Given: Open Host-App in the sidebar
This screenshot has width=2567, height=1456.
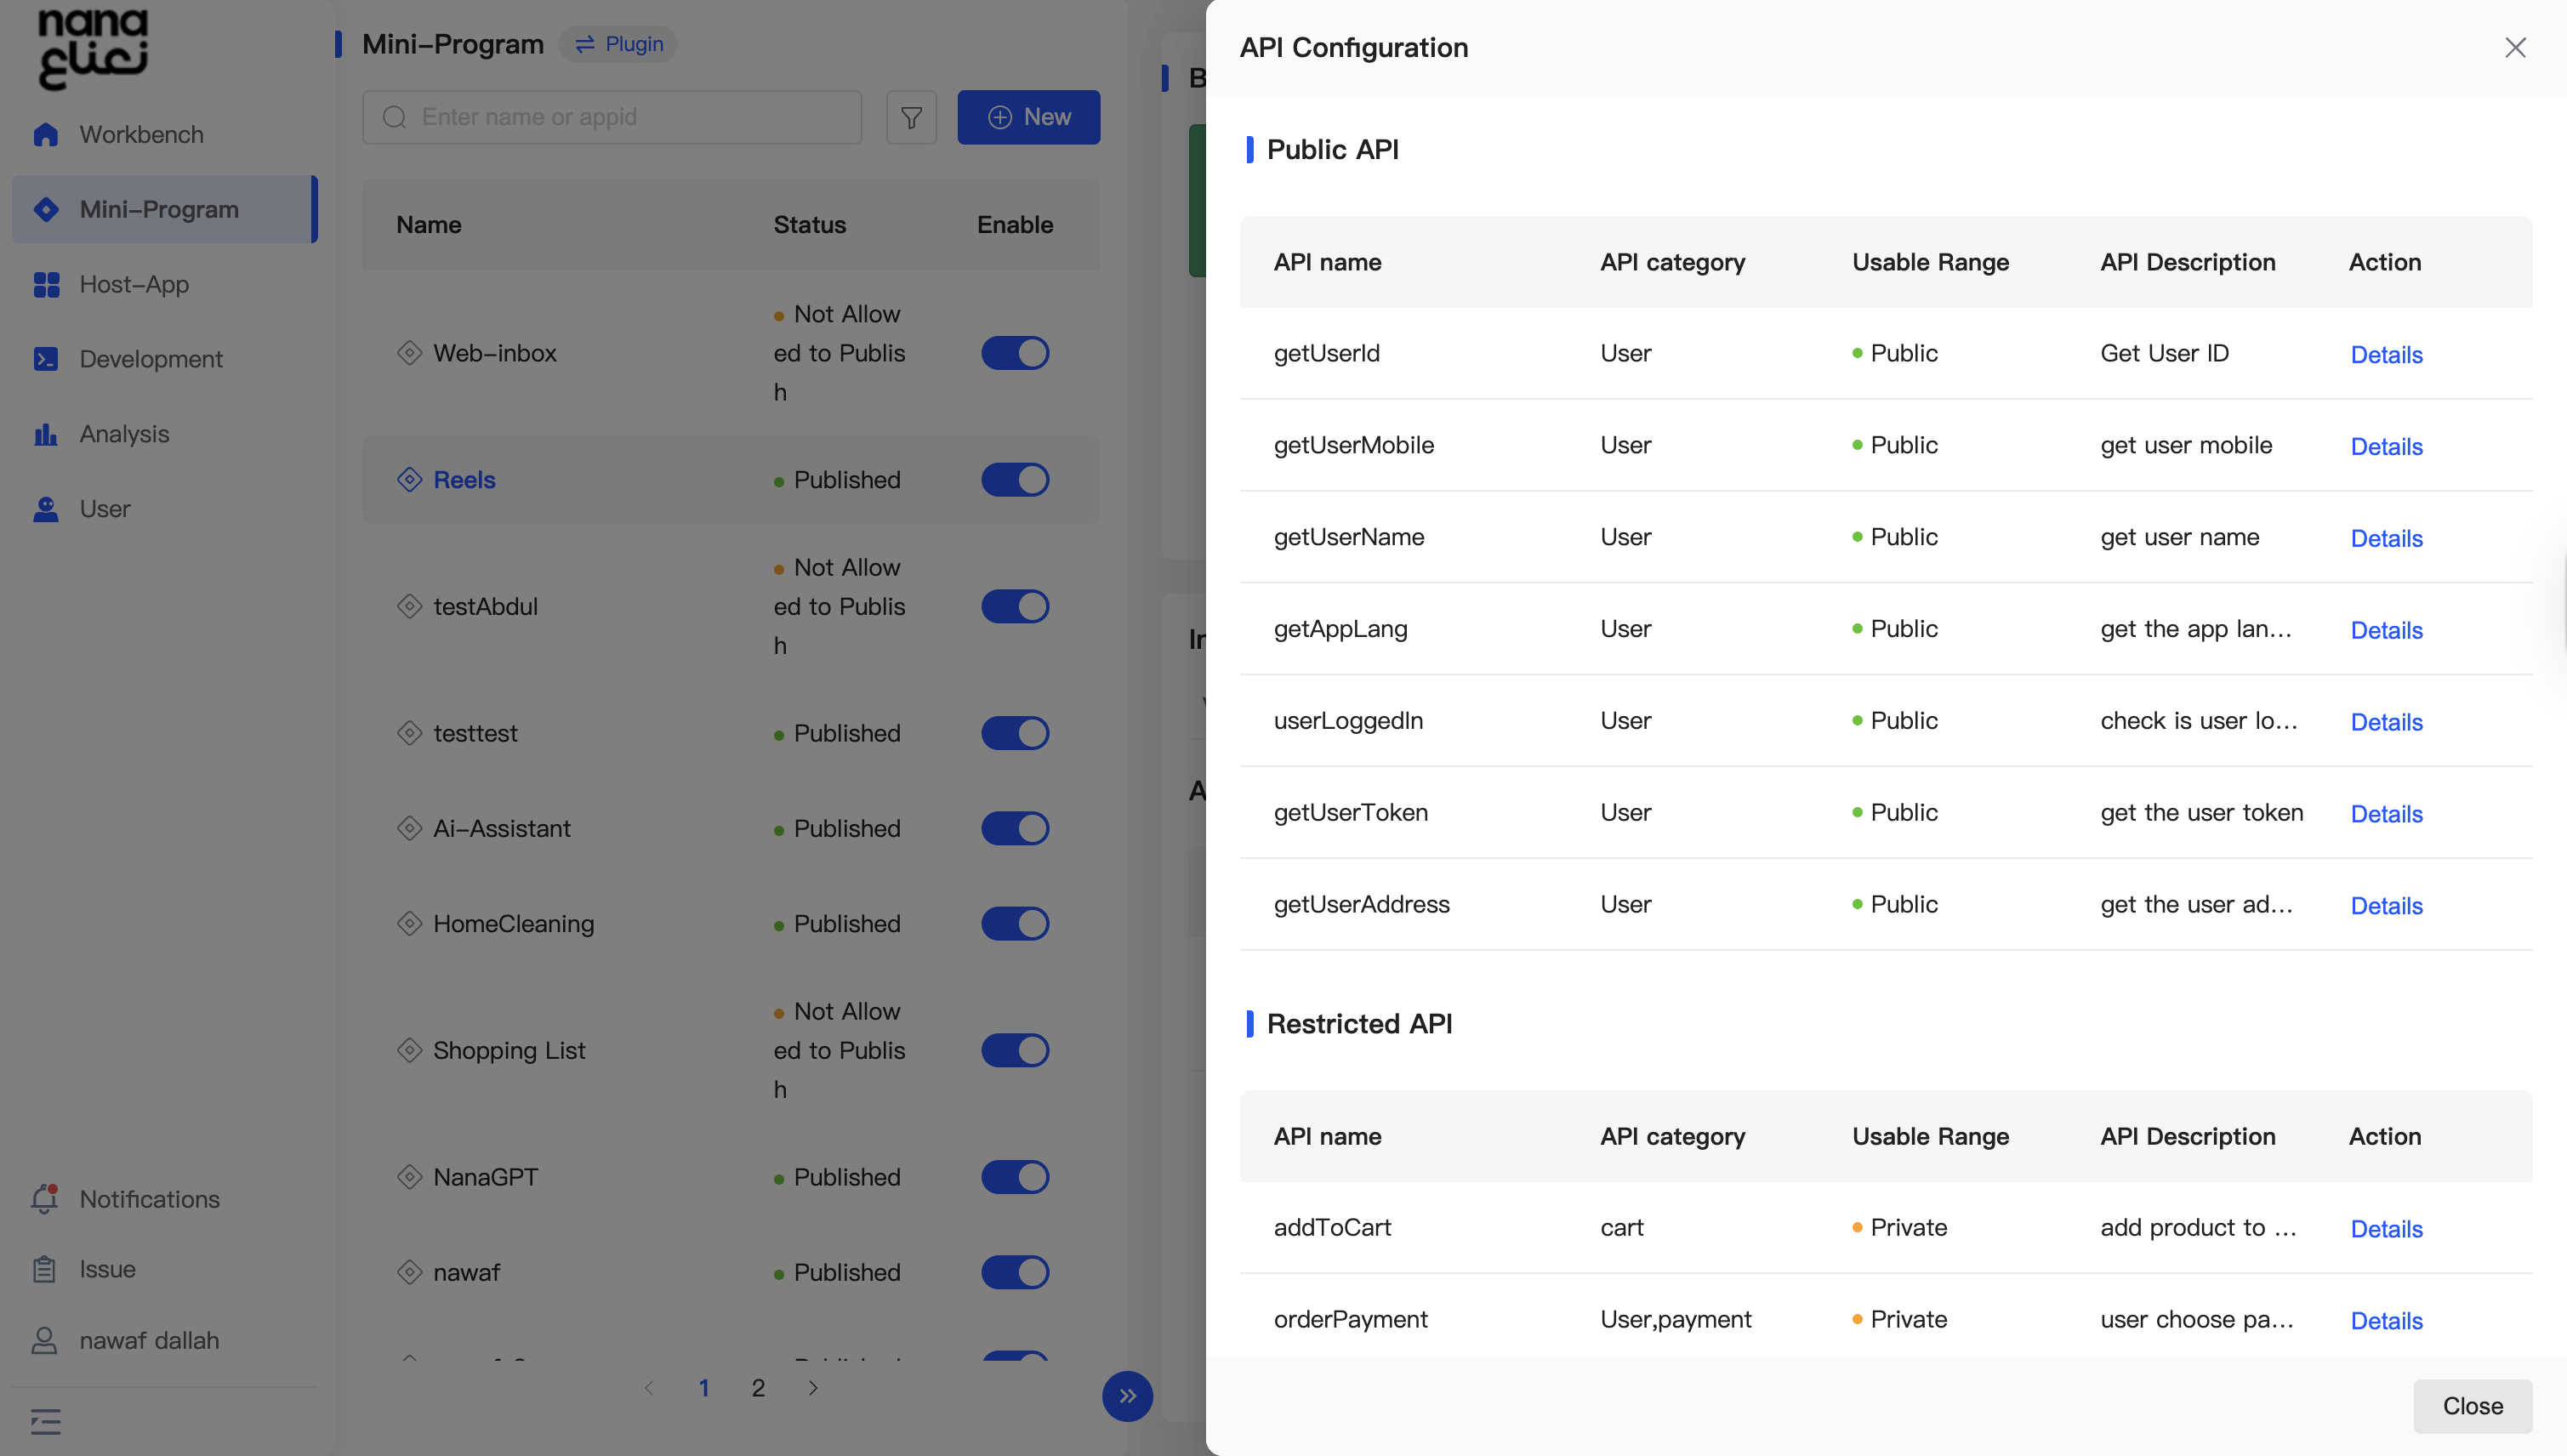Looking at the screenshot, I should (134, 285).
